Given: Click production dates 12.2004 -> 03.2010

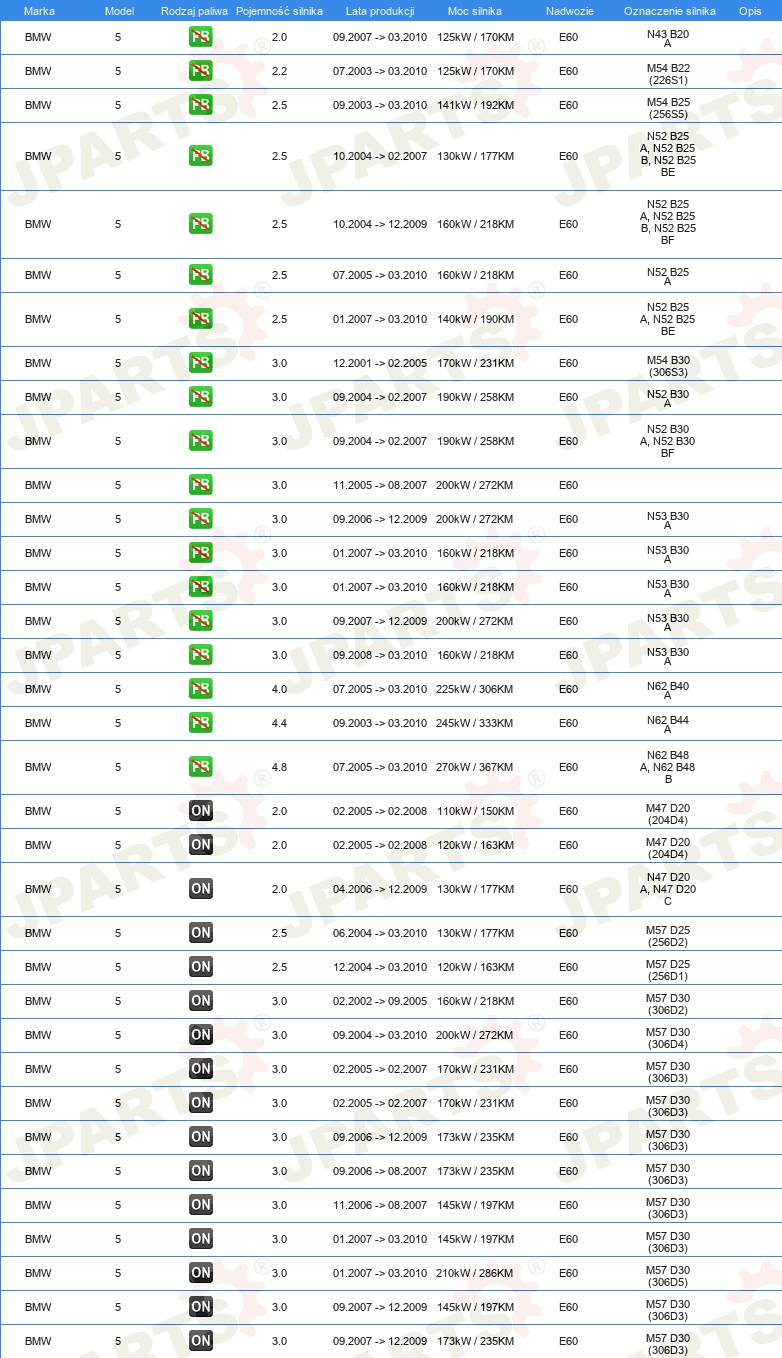Looking at the screenshot, I should click(380, 967).
